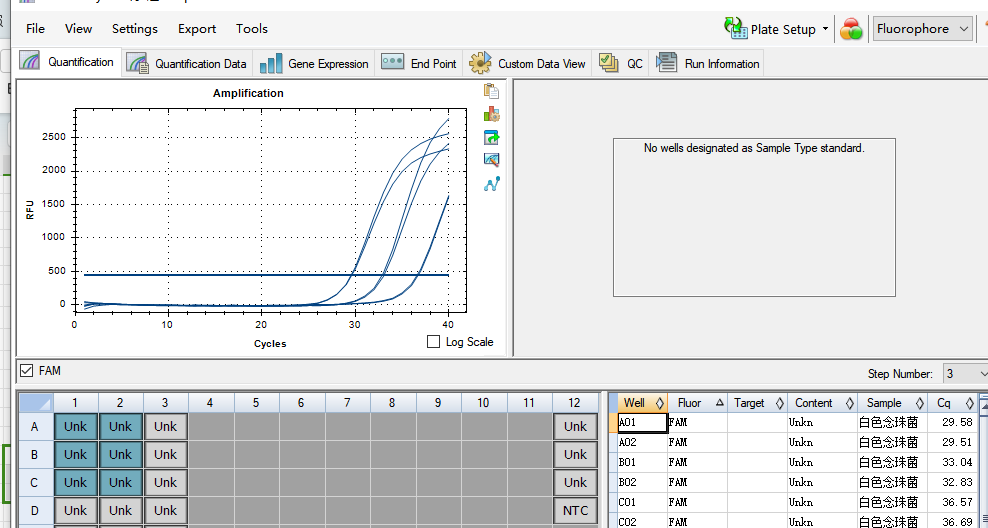The width and height of the screenshot is (988, 528).
Task: Click the Run Information document icon
Action: (x=667, y=62)
